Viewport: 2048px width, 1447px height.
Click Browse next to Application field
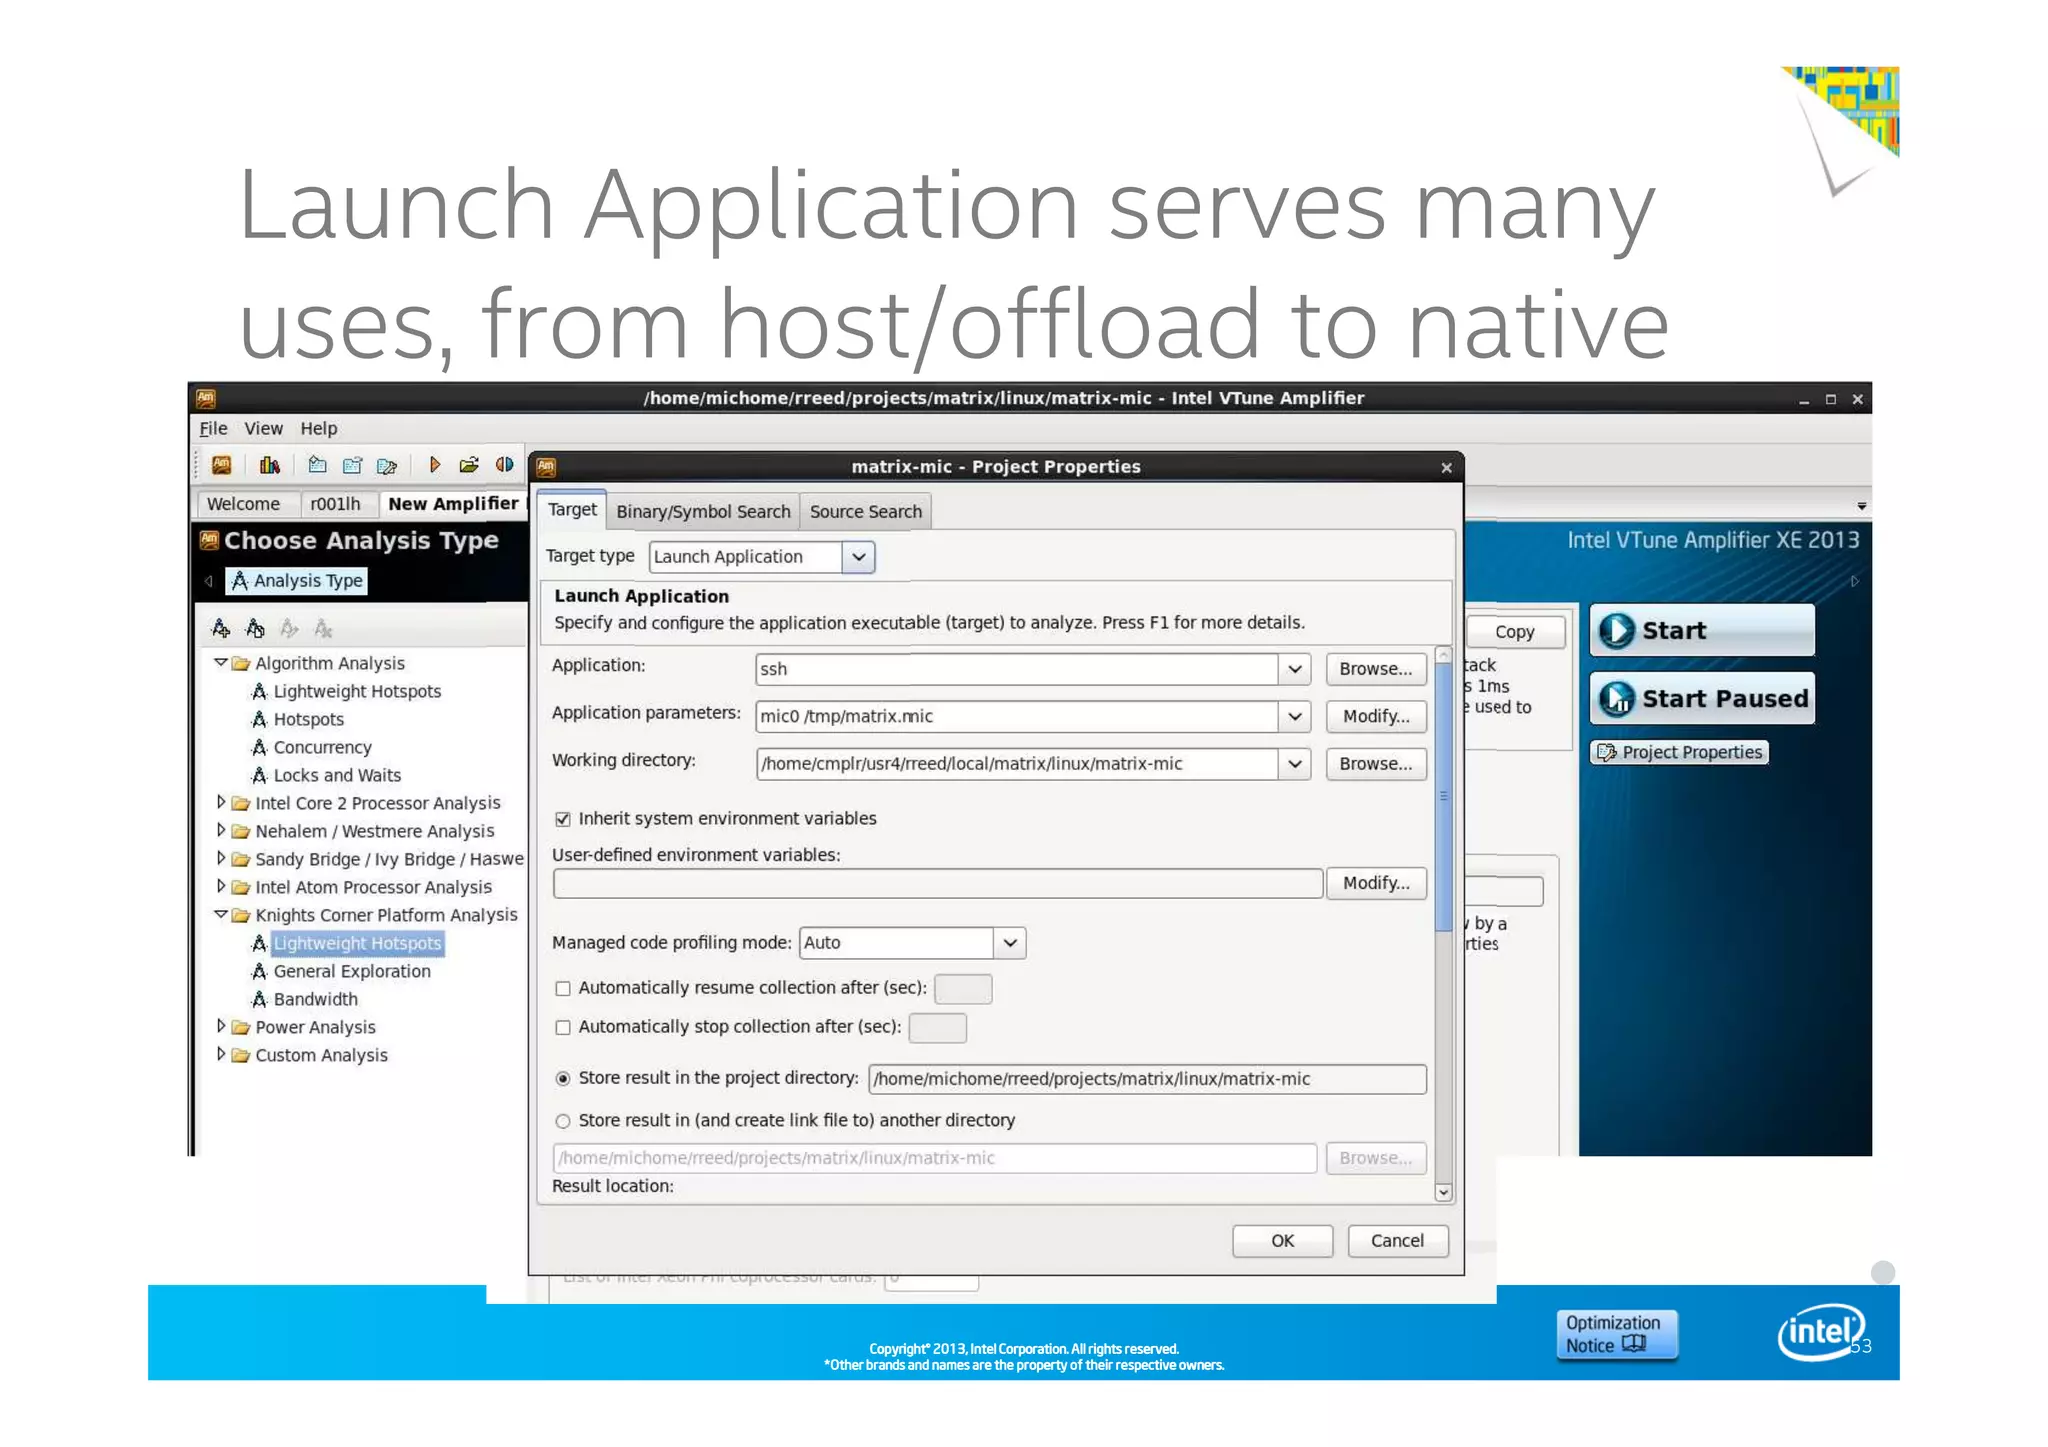click(x=1375, y=669)
